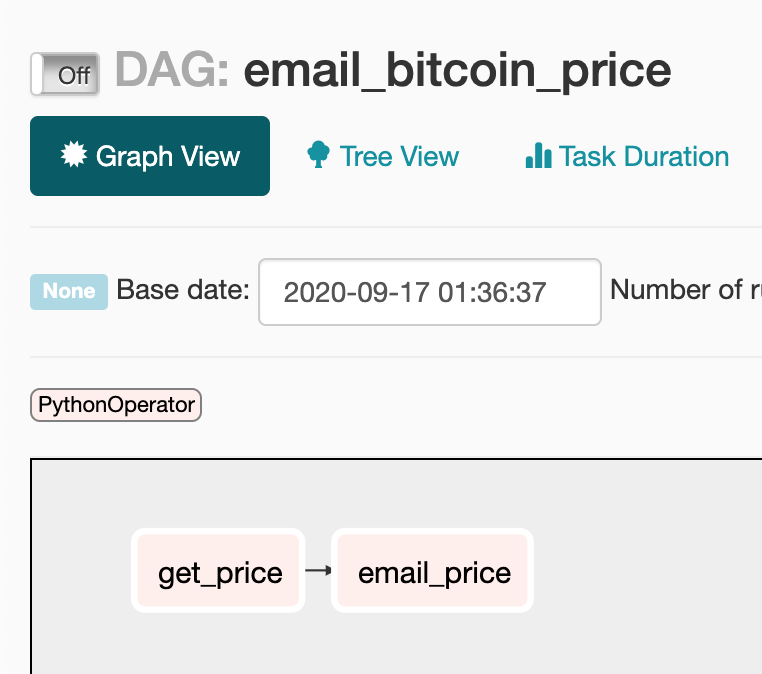Click the Base date label text
This screenshot has height=674, width=762.
click(x=183, y=290)
